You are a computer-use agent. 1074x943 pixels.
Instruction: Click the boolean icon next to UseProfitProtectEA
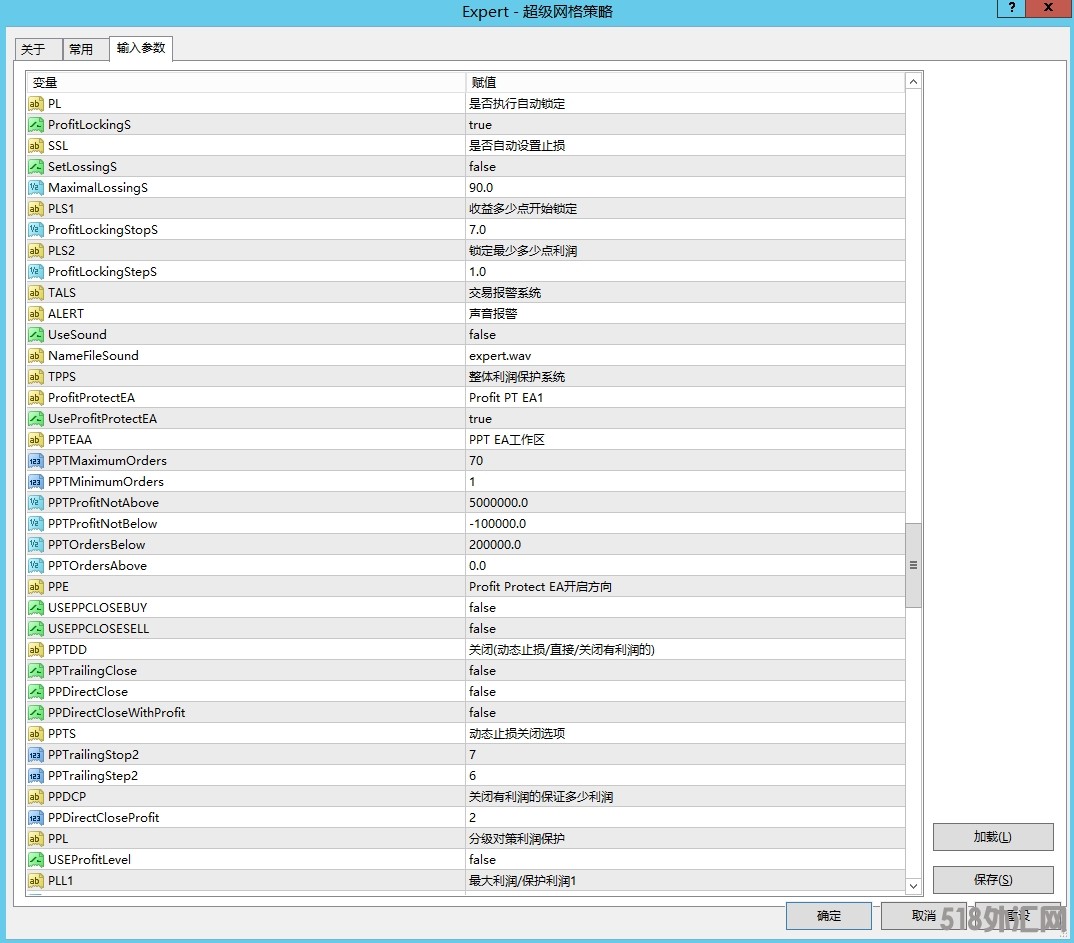coord(36,419)
